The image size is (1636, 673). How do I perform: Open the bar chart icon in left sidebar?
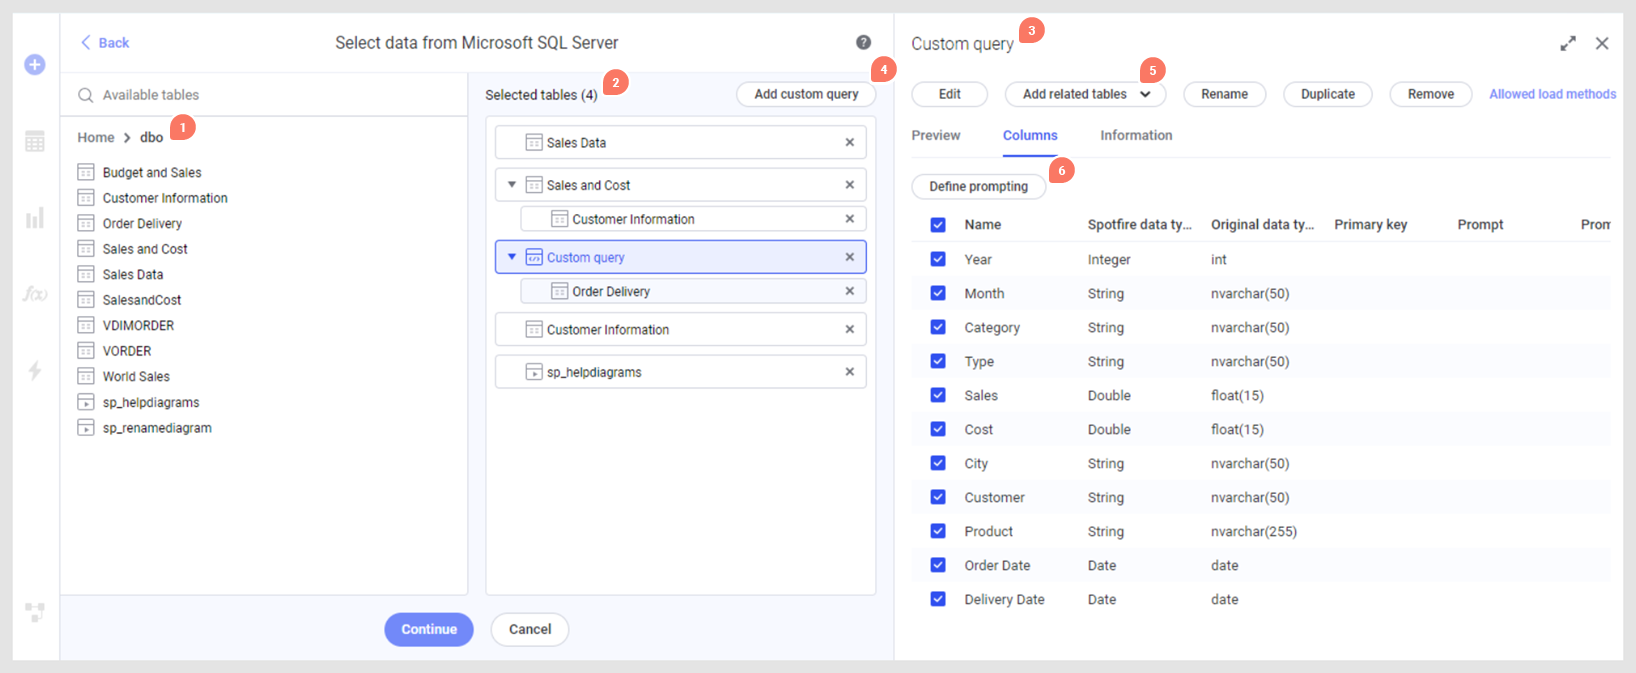click(35, 218)
